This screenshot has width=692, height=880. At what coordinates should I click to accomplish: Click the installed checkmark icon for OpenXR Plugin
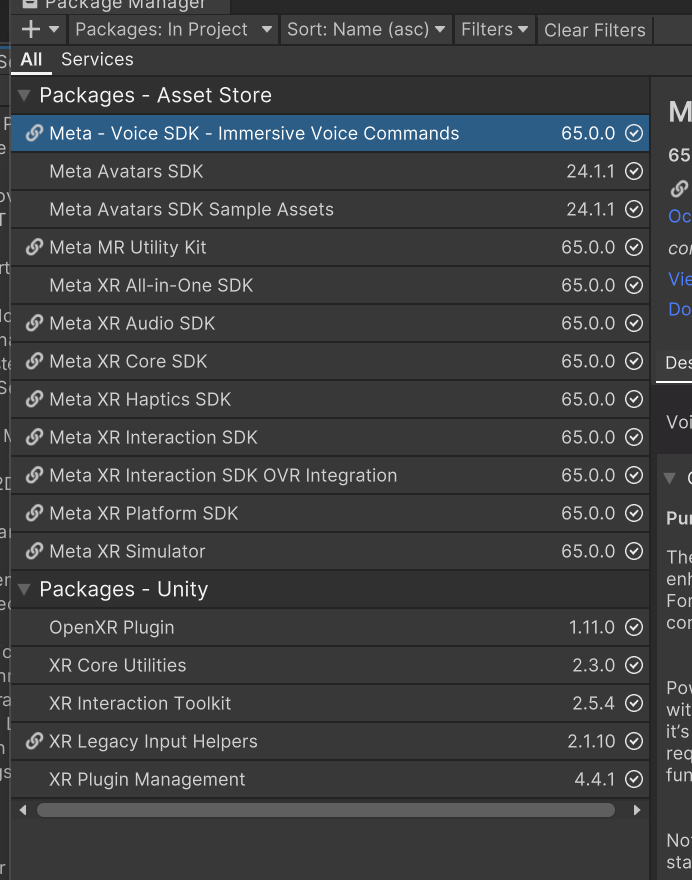(x=634, y=627)
